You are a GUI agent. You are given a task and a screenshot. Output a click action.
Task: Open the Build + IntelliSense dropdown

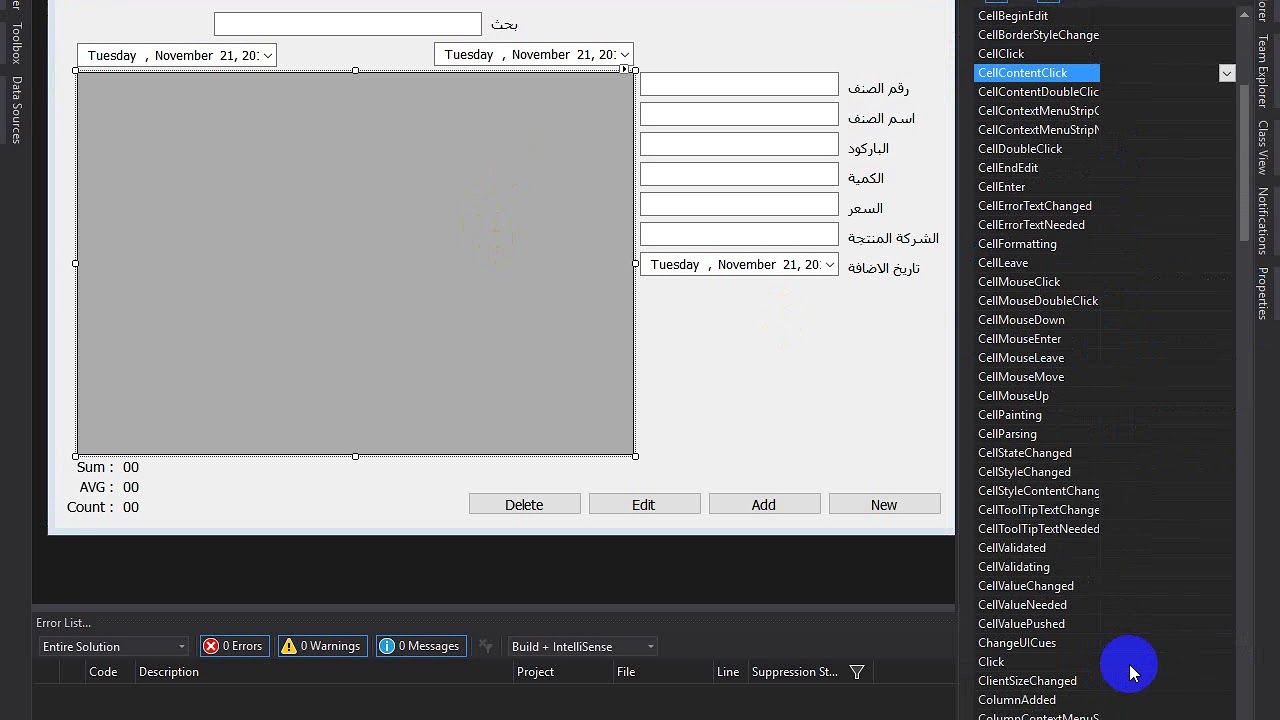click(582, 646)
